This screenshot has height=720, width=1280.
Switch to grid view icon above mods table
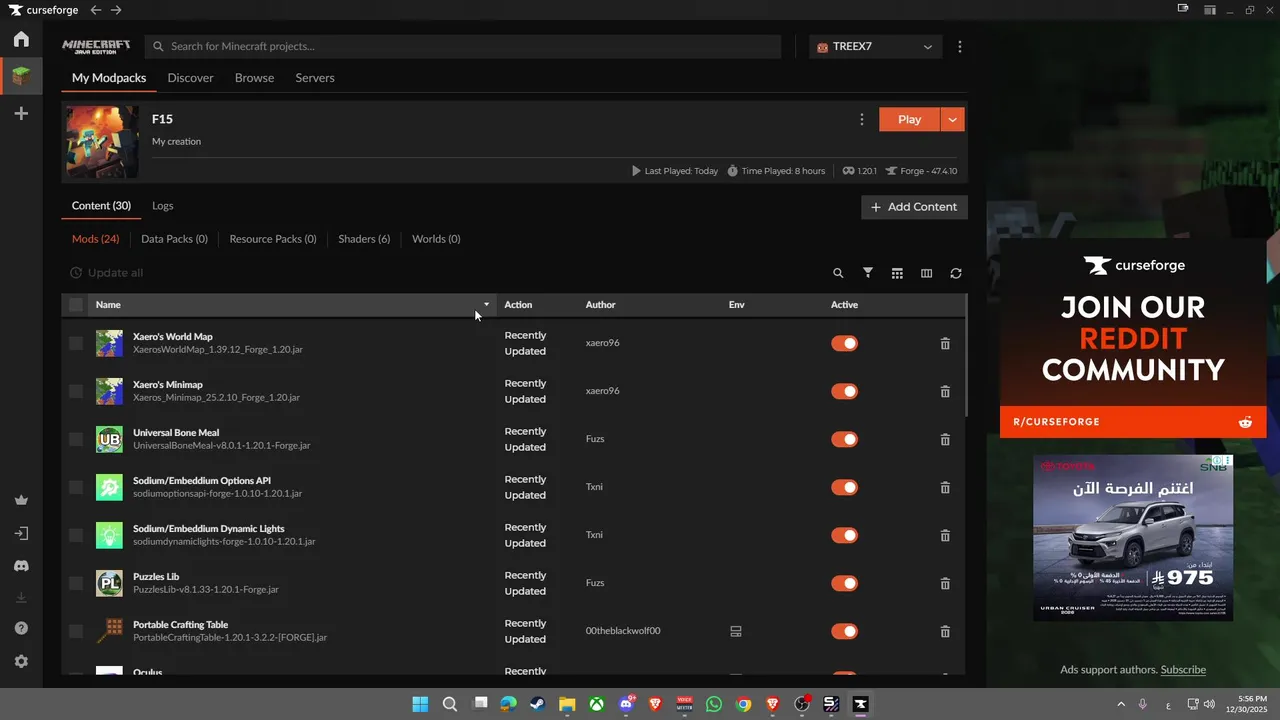tap(897, 273)
